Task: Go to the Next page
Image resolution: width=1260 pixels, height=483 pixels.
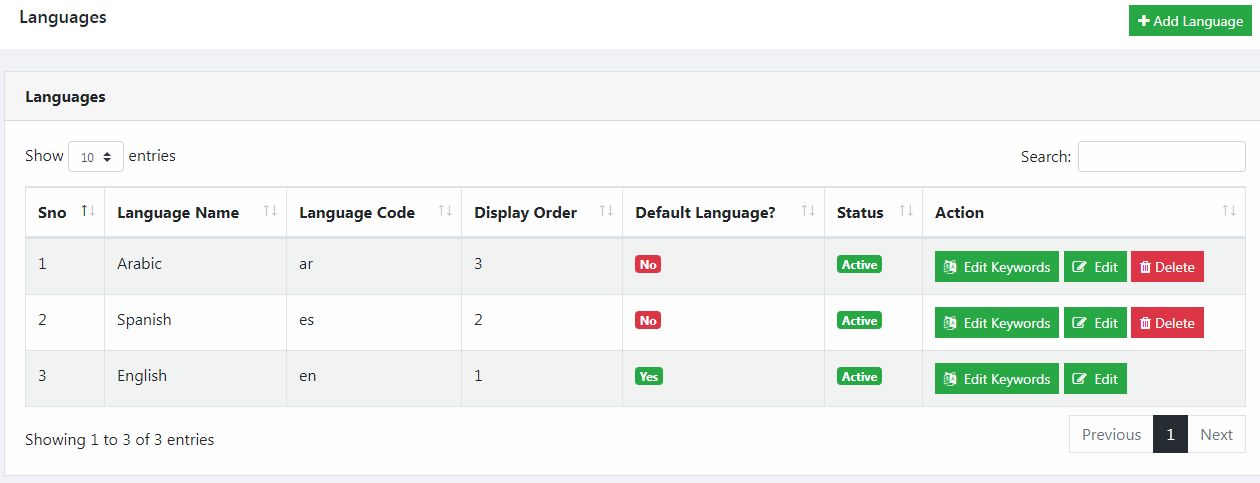Action: (1216, 434)
